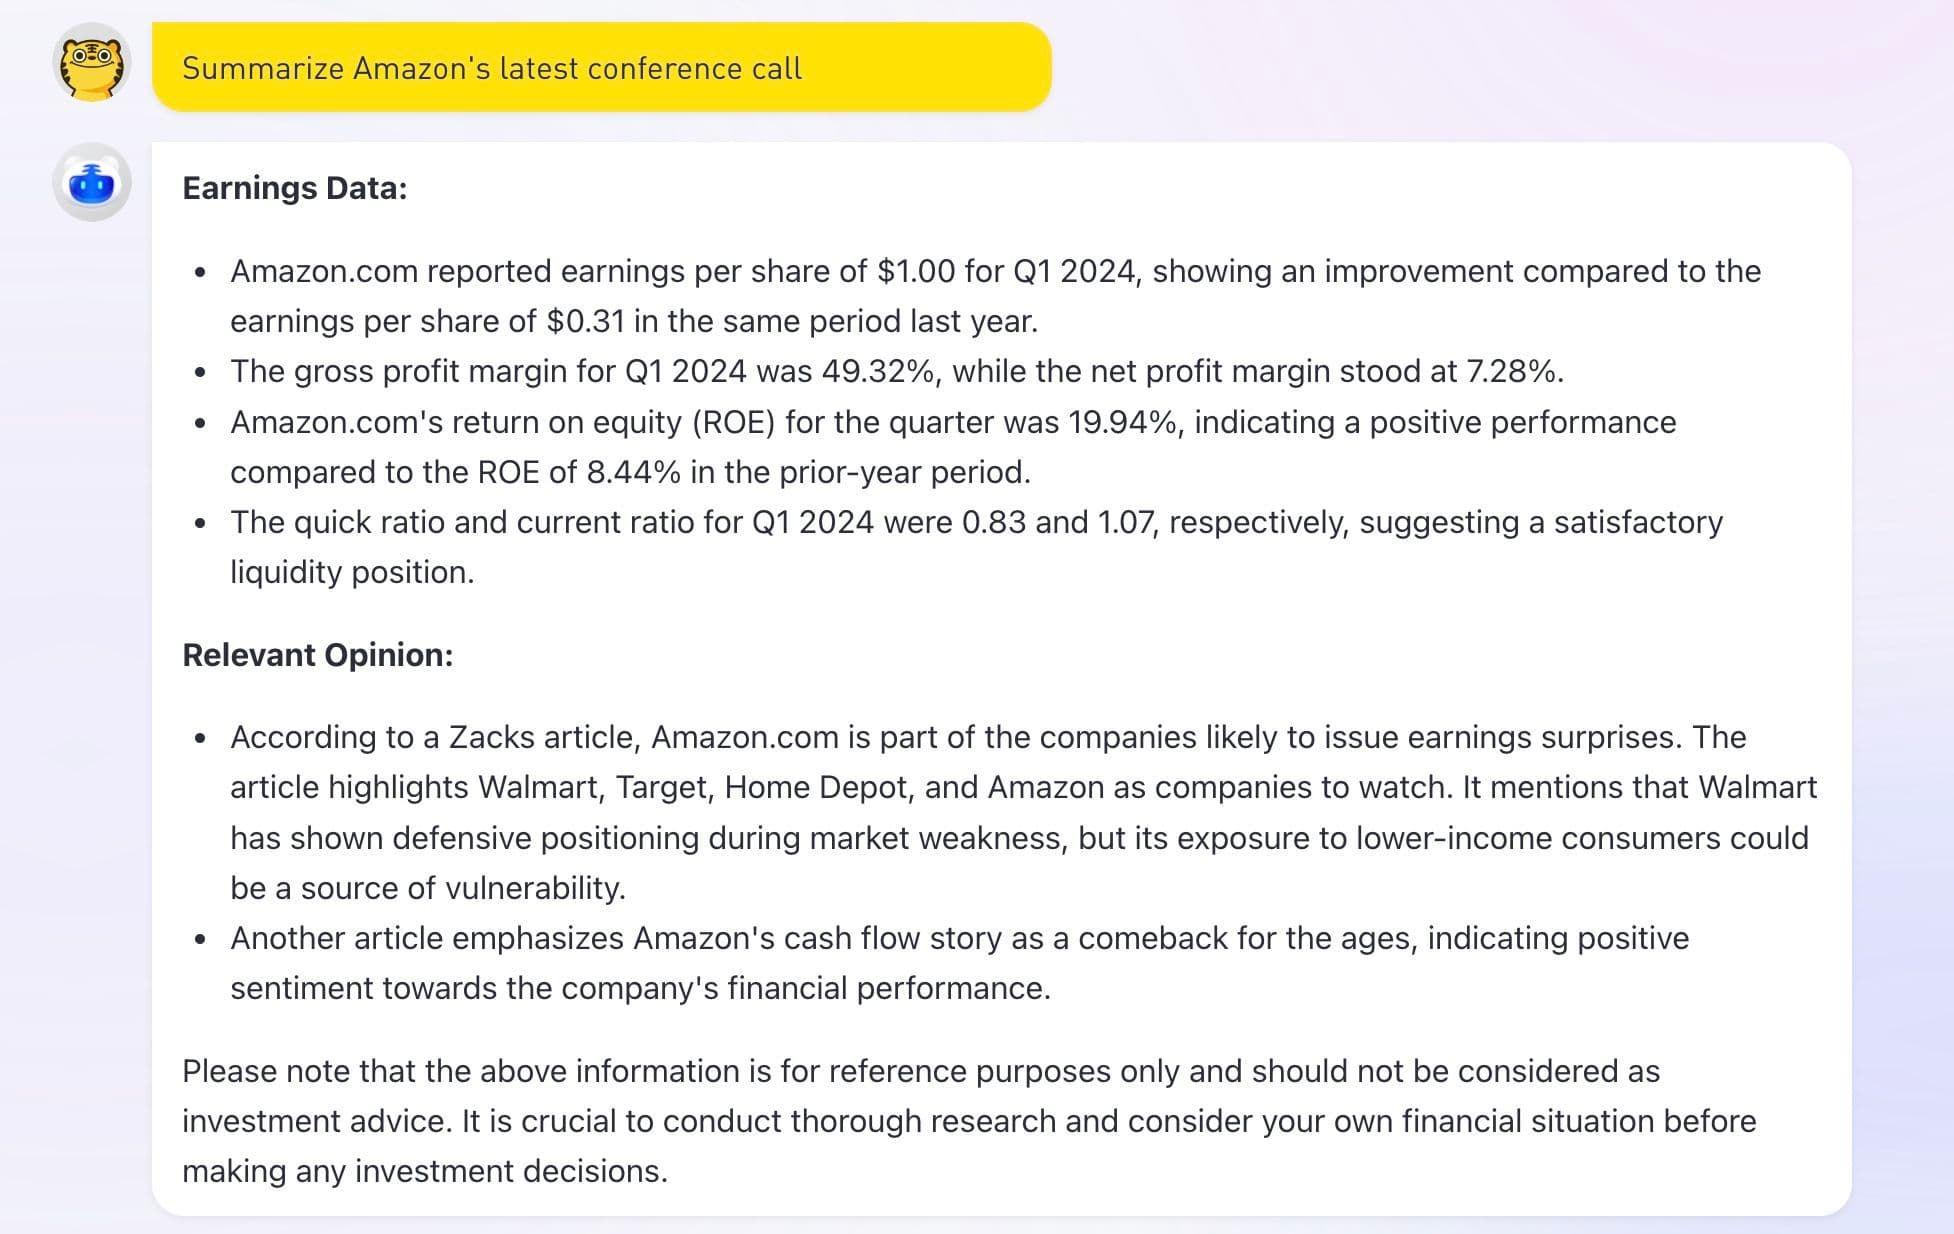
Task: Click the earnings per share $1.00 bullet
Action: click(995, 272)
